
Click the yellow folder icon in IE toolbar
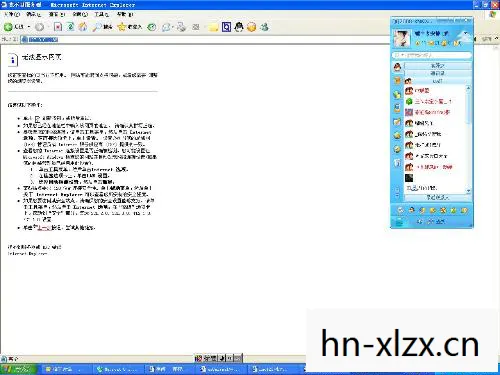[x=213, y=27]
